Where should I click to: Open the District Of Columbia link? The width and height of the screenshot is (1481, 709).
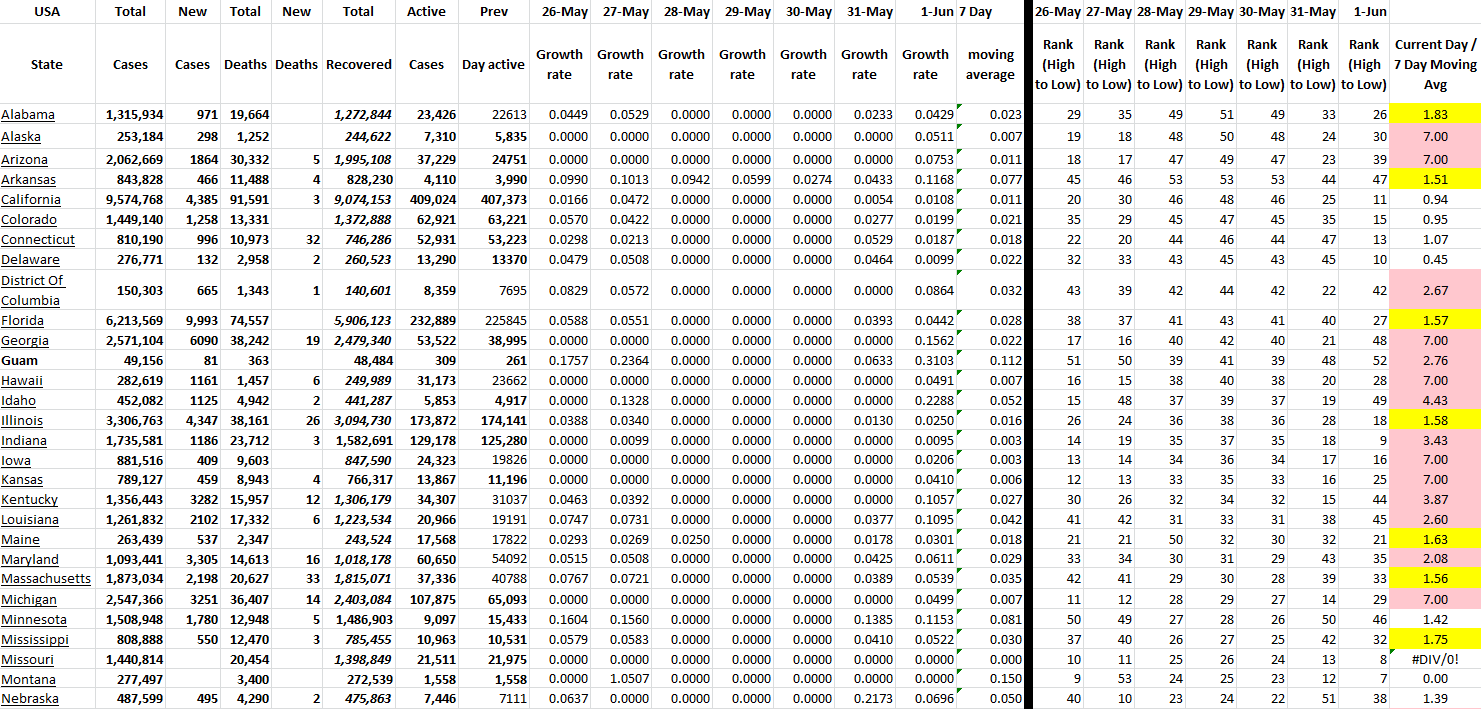(x=32, y=290)
